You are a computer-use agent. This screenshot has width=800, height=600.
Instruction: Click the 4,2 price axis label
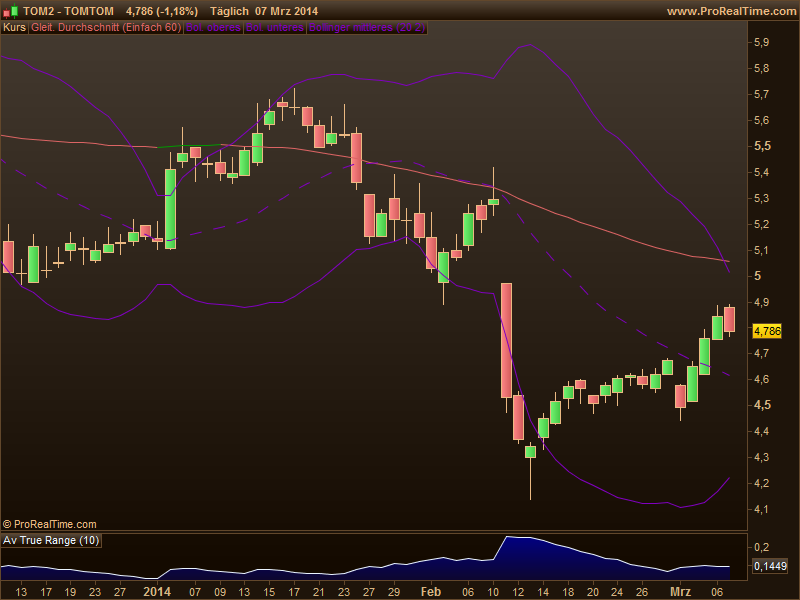762,483
